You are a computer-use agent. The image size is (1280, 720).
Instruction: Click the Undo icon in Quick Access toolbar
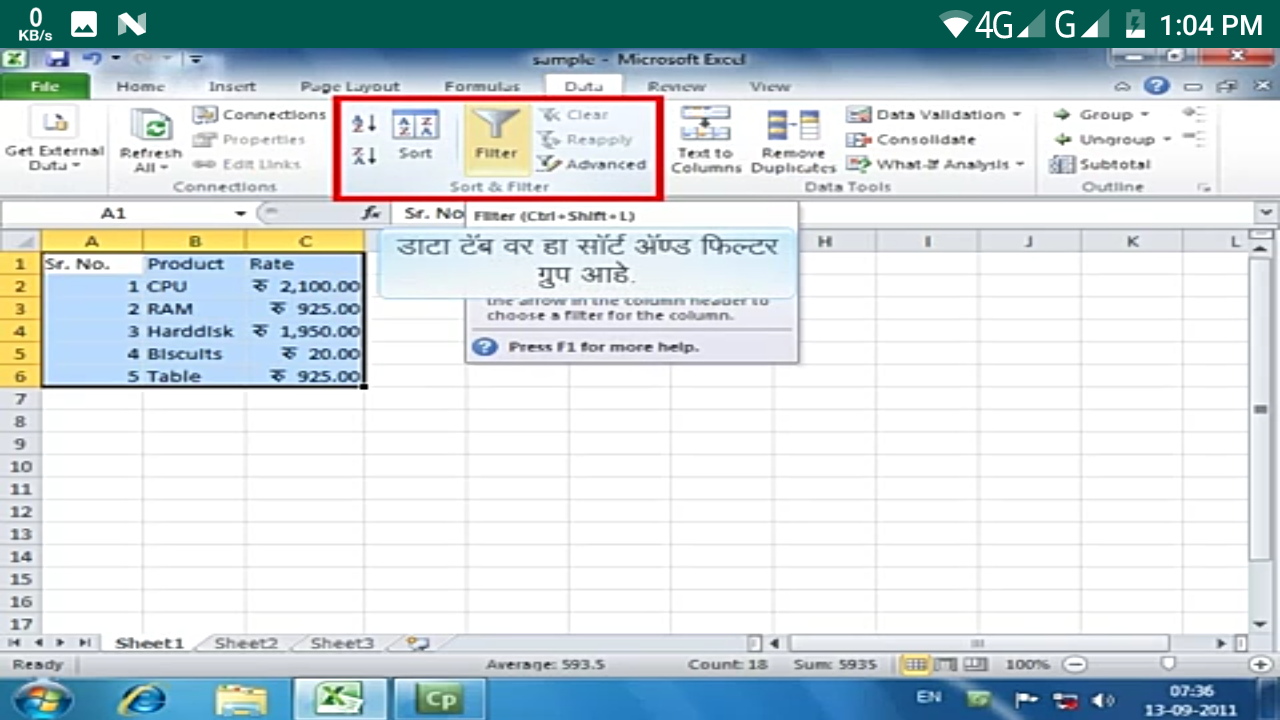[x=94, y=59]
